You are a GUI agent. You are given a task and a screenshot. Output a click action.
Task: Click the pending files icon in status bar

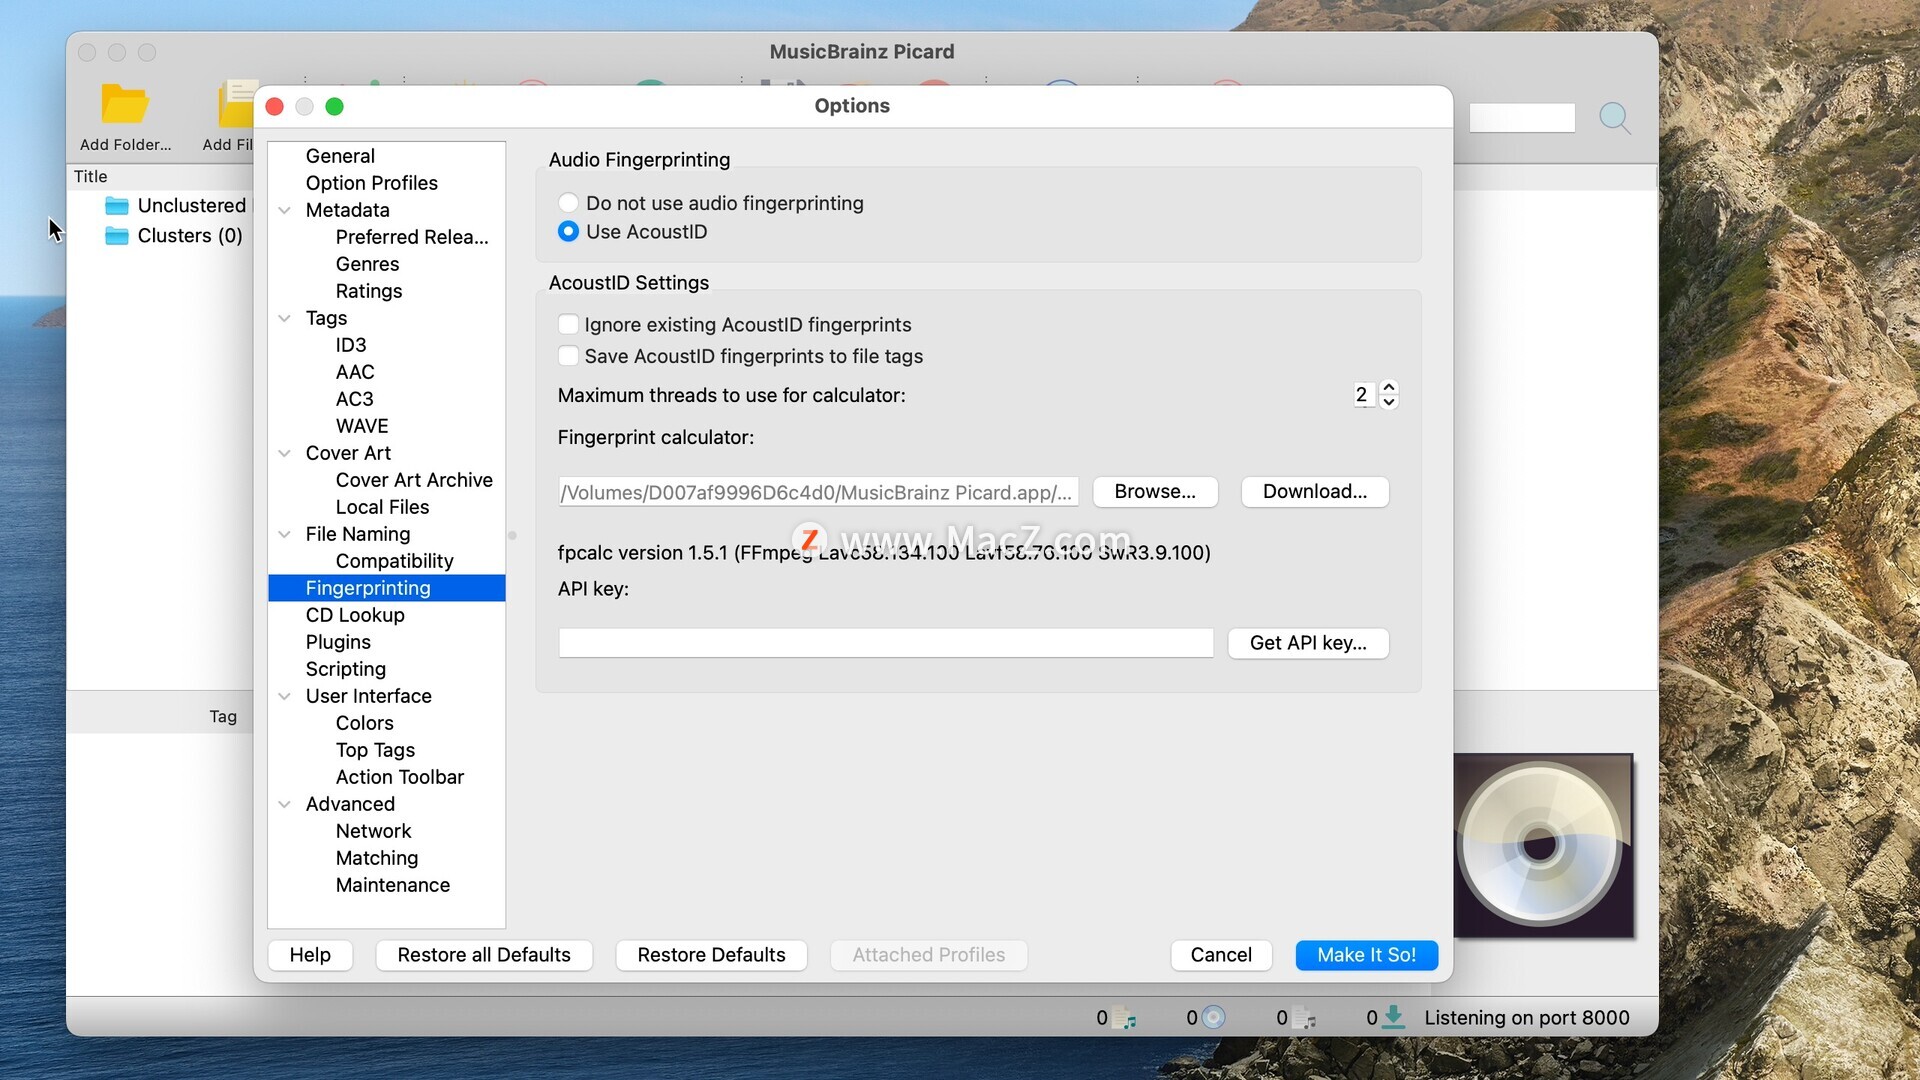[x=1304, y=1018]
